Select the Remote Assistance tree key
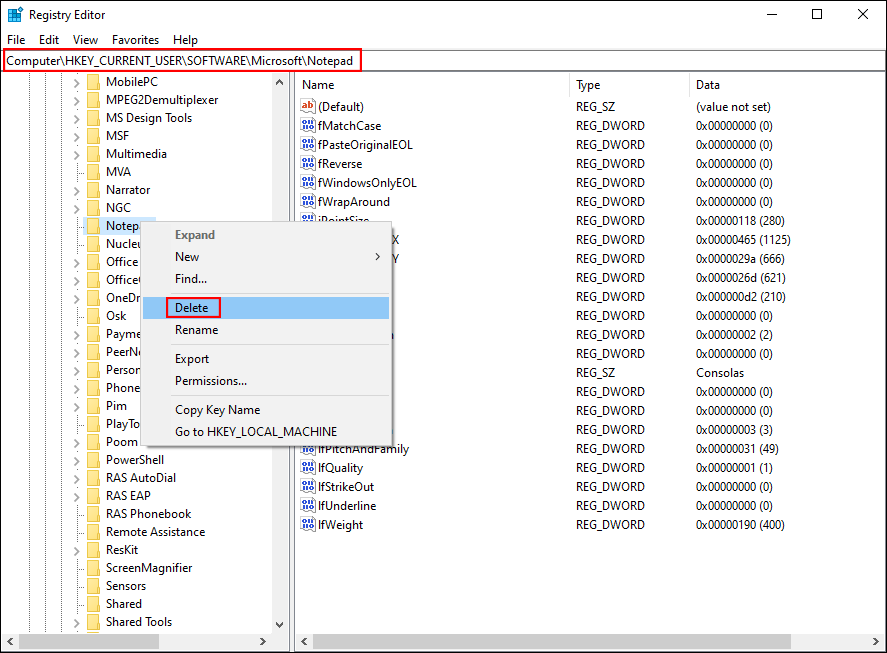Screen dimensions: 887x653 point(156,532)
